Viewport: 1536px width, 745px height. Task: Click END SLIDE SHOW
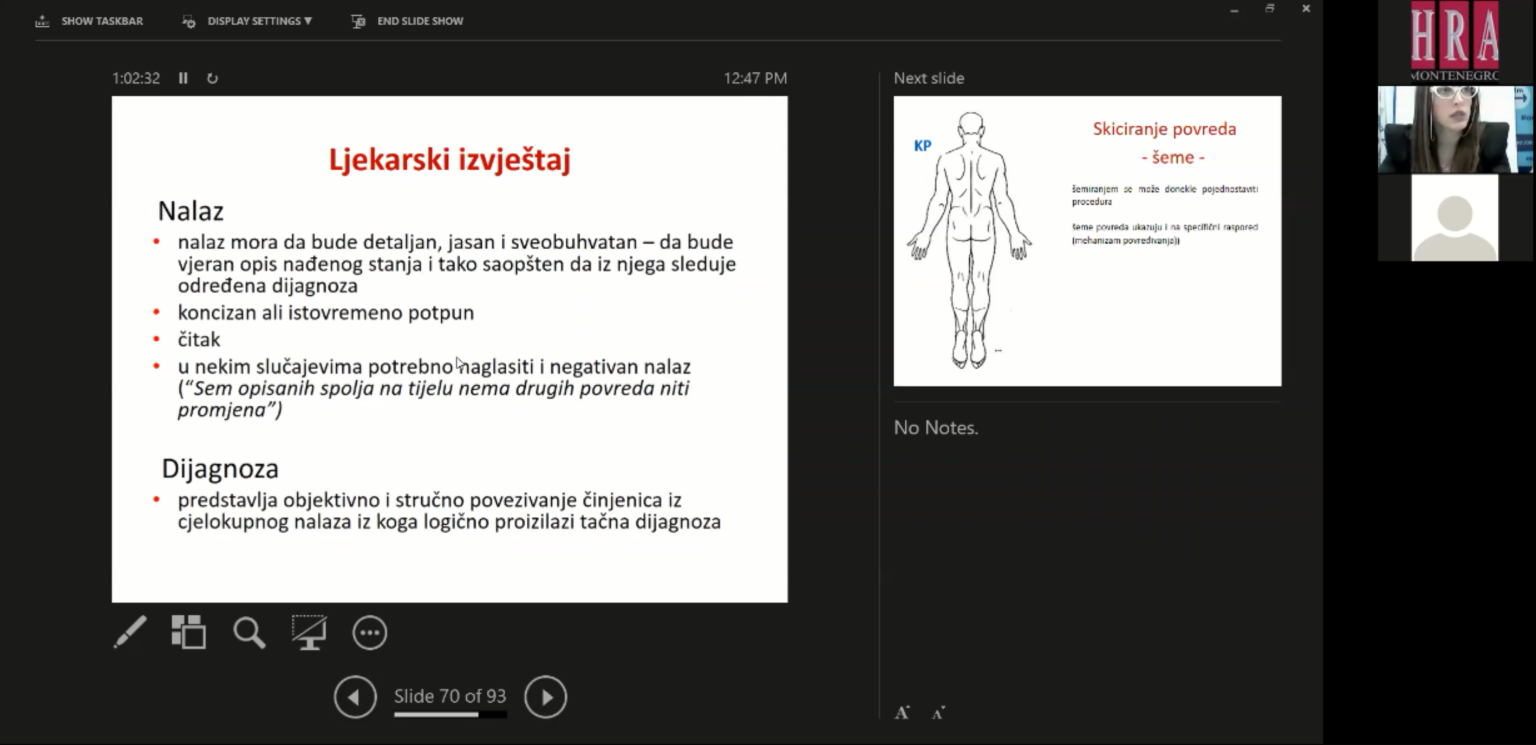tap(408, 21)
